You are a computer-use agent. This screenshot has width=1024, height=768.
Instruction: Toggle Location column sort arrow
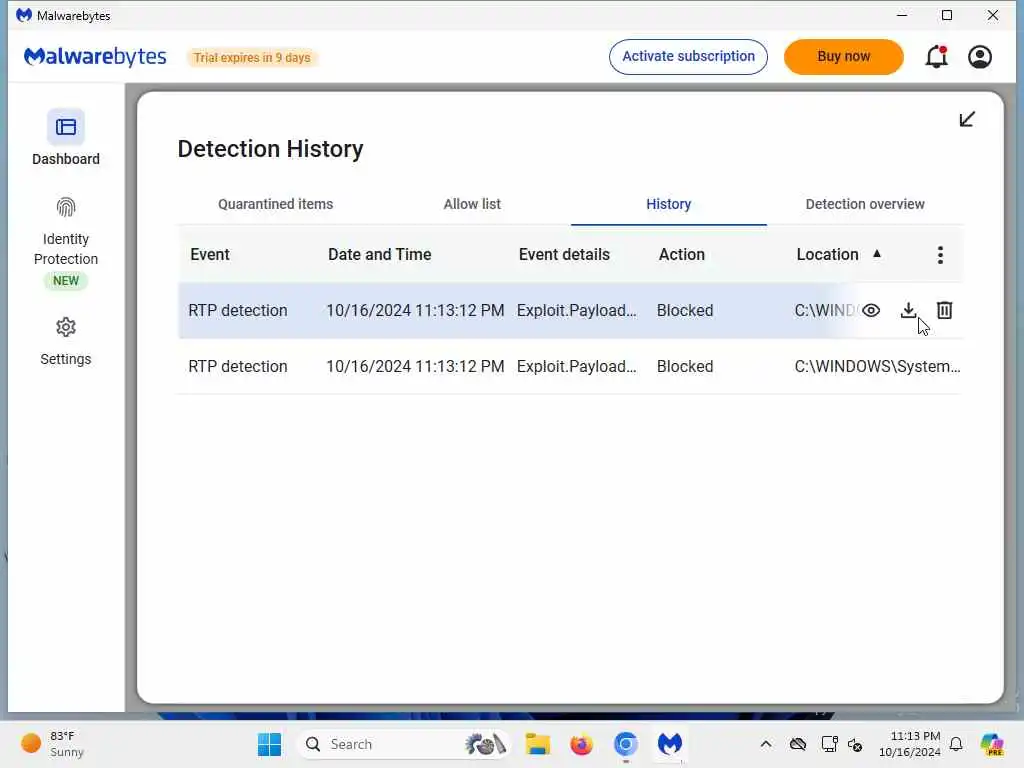[876, 253]
